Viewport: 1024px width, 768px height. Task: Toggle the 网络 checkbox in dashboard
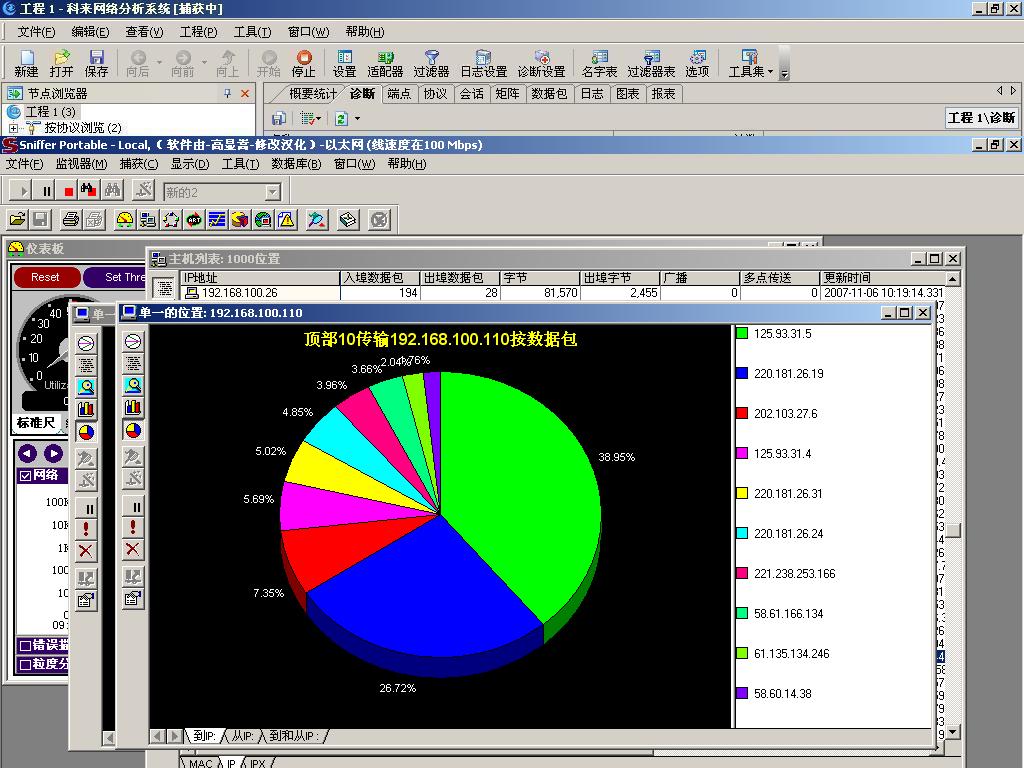[25, 476]
